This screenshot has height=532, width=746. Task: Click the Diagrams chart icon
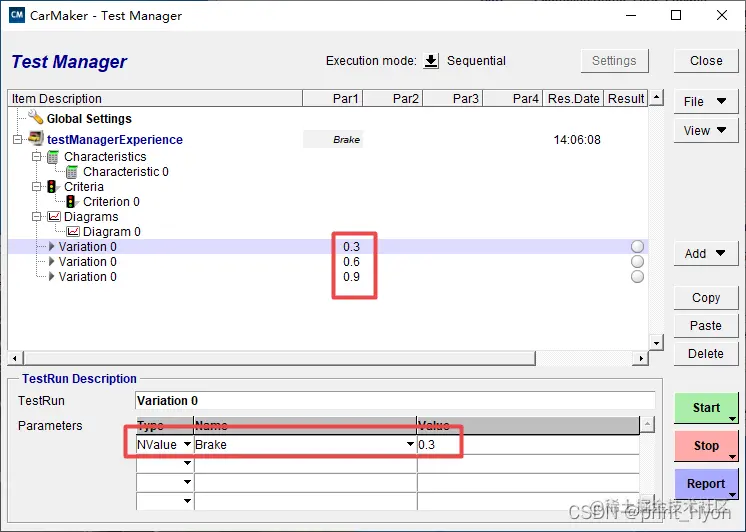pyautogui.click(x=54, y=217)
